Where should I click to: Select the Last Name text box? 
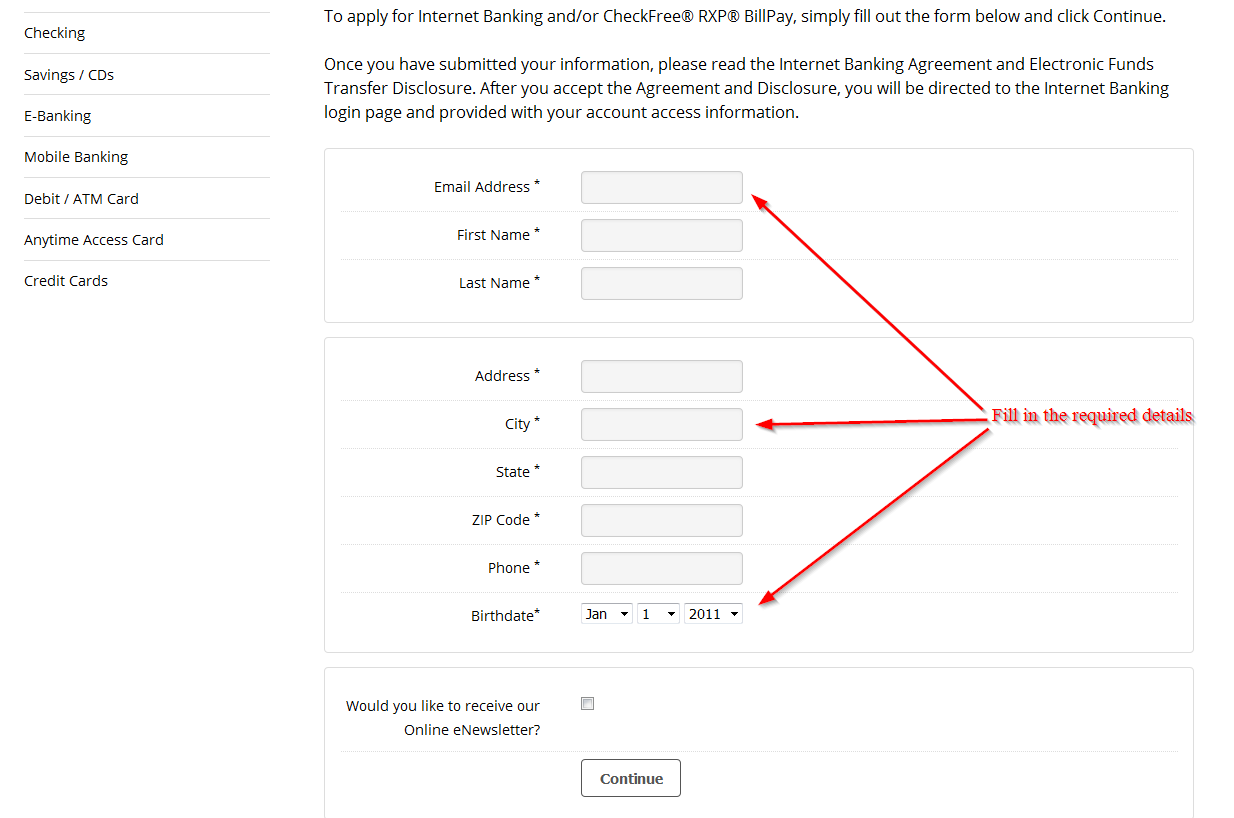[662, 283]
